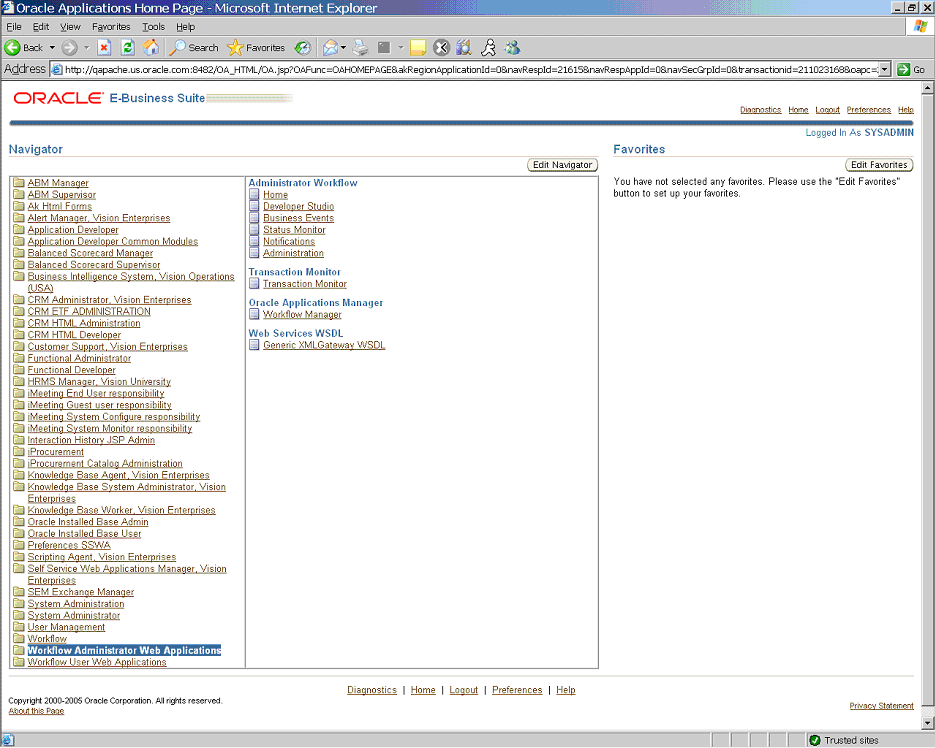
Task: Click the Mail envelope toolbar icon
Action: [330, 48]
